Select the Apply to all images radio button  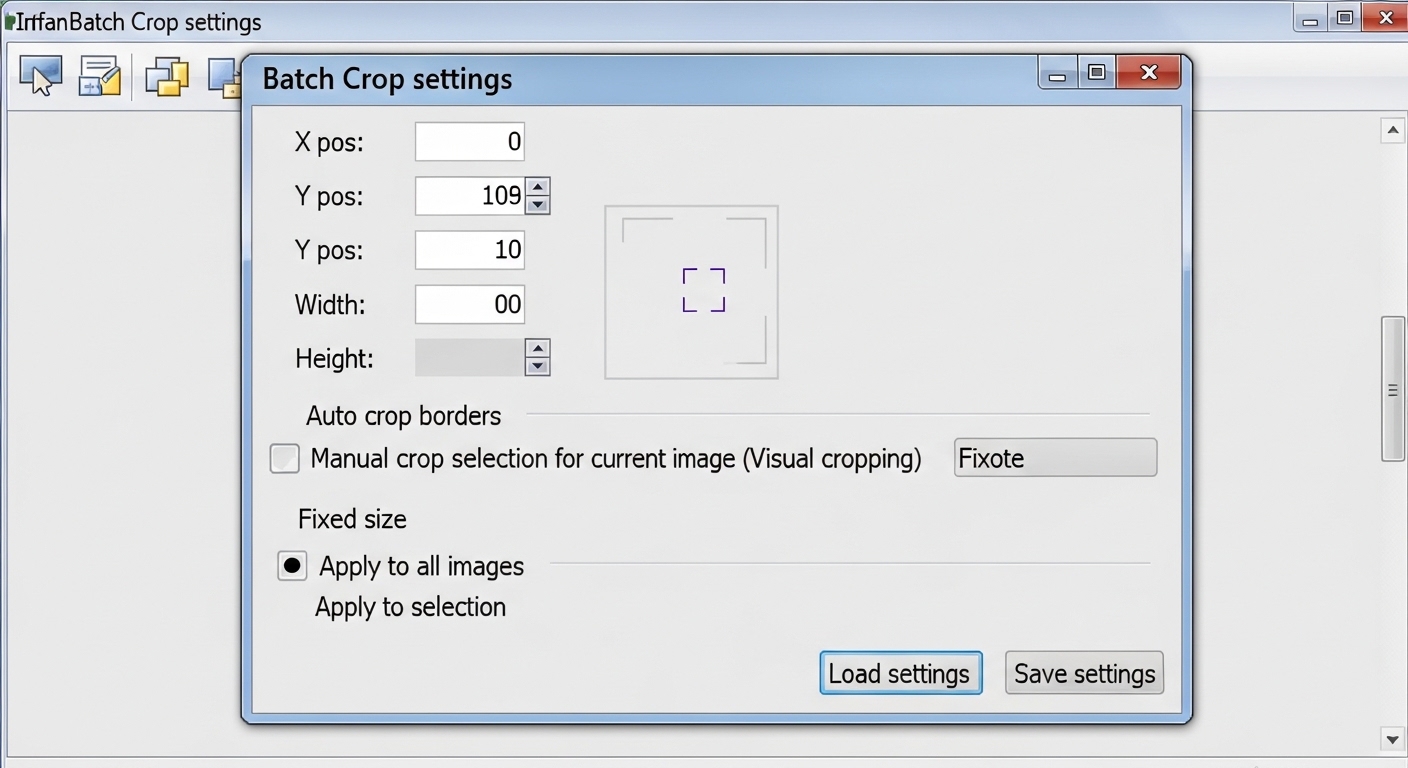292,566
